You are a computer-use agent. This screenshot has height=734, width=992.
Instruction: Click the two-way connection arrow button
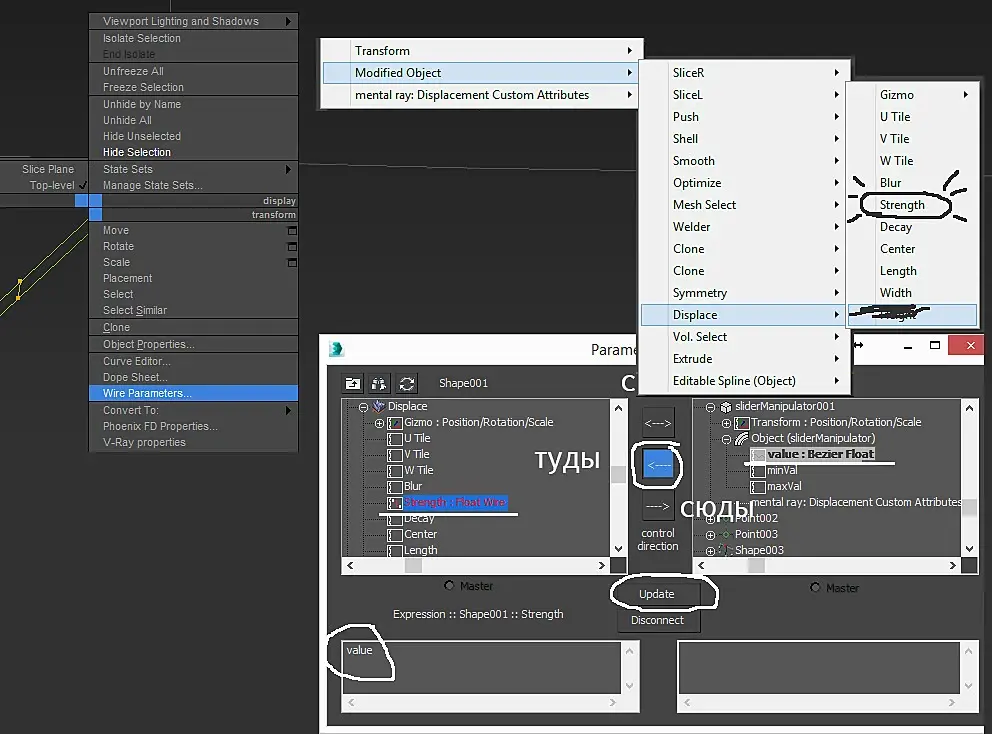click(657, 422)
